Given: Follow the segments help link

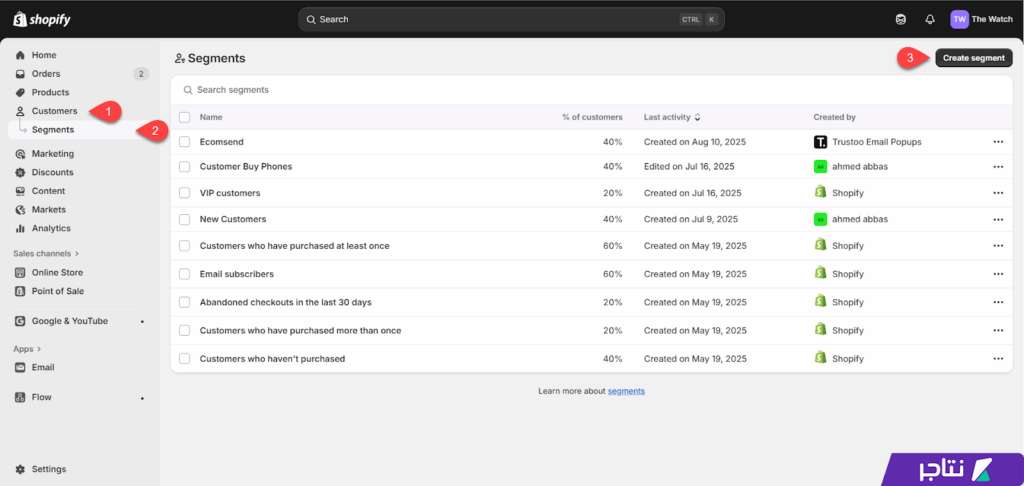Looking at the screenshot, I should (x=626, y=391).
